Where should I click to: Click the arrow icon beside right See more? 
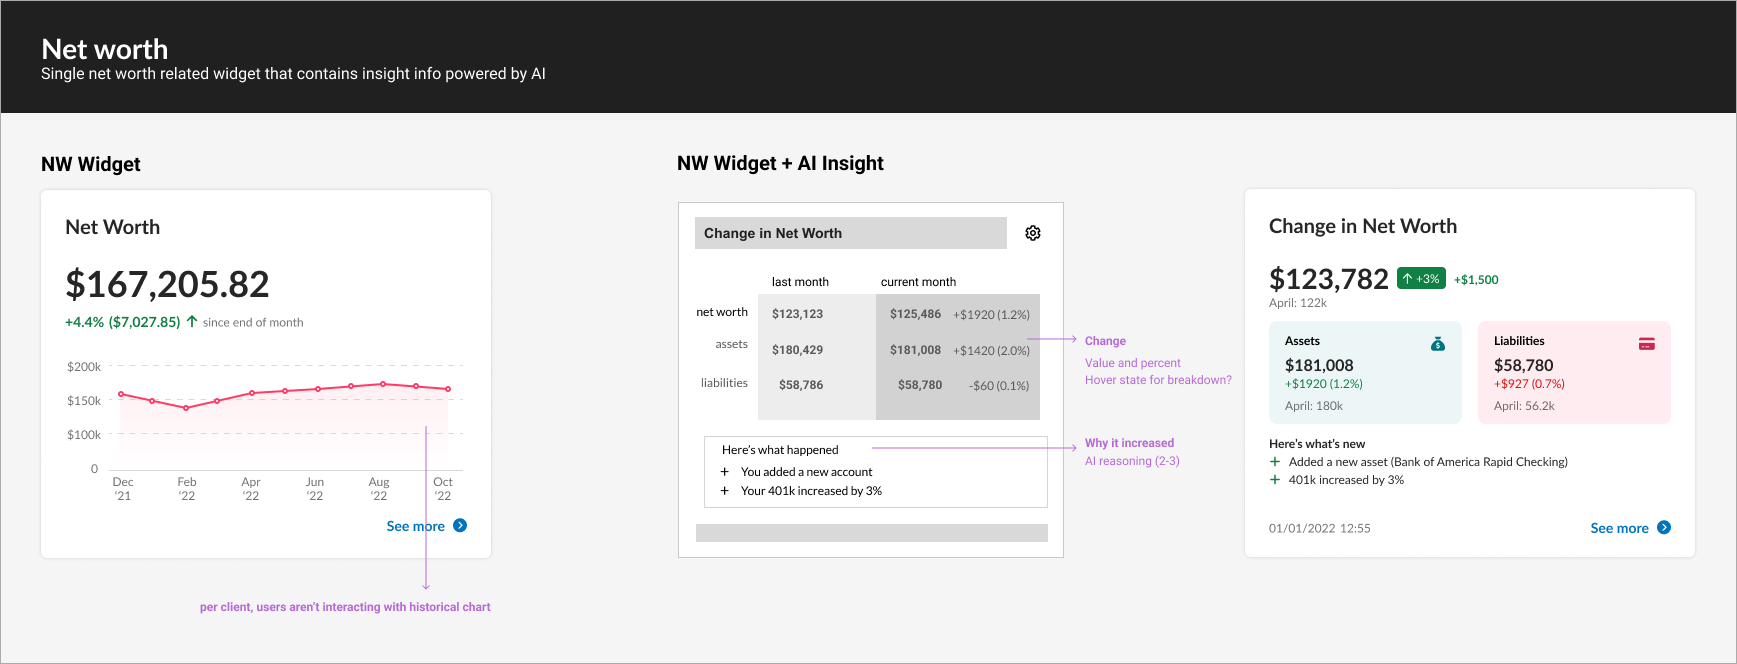pyautogui.click(x=1664, y=527)
